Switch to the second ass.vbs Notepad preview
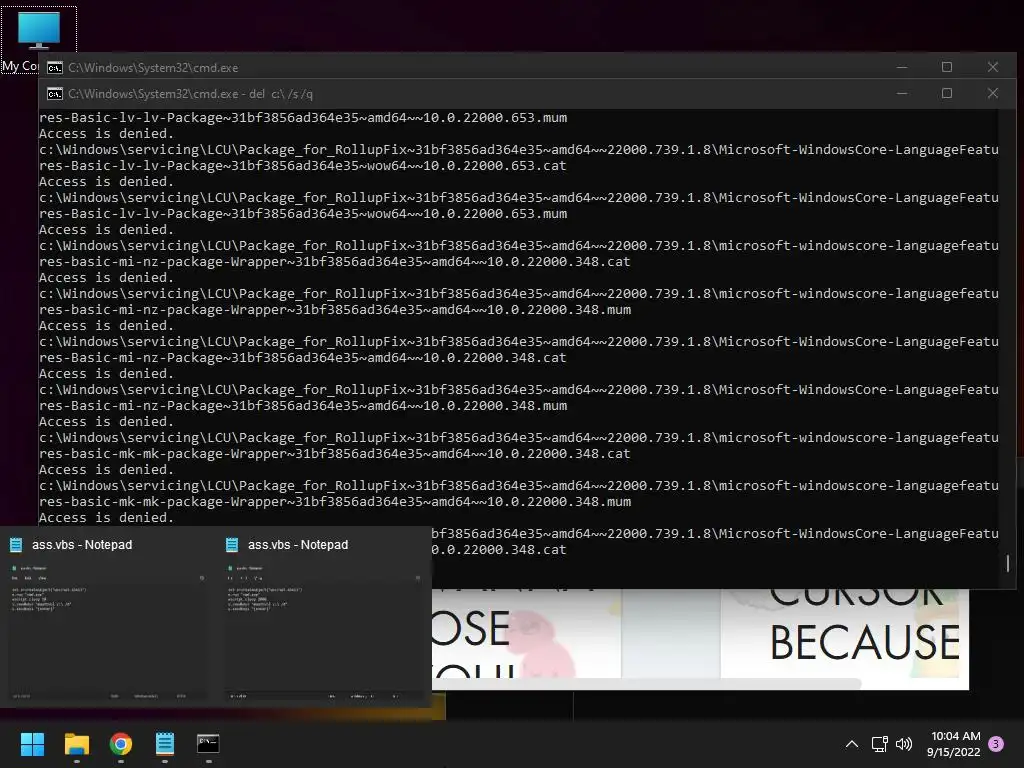 tap(324, 616)
